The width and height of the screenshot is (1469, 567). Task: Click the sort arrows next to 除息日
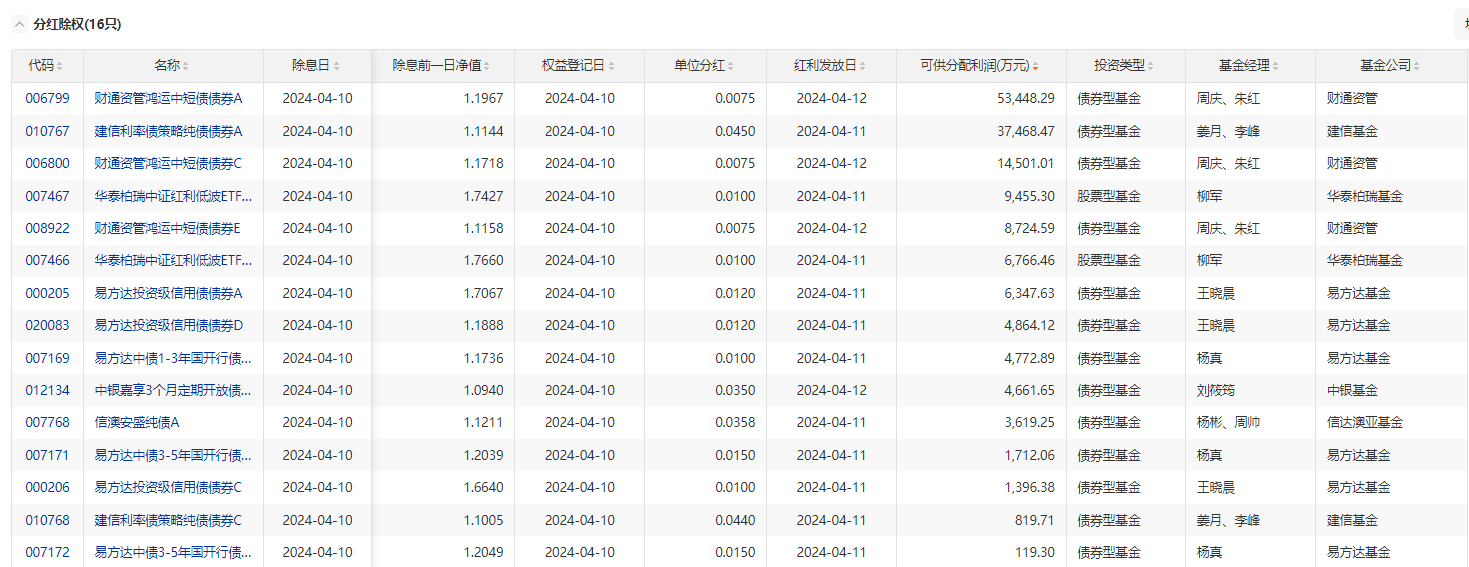click(336, 66)
